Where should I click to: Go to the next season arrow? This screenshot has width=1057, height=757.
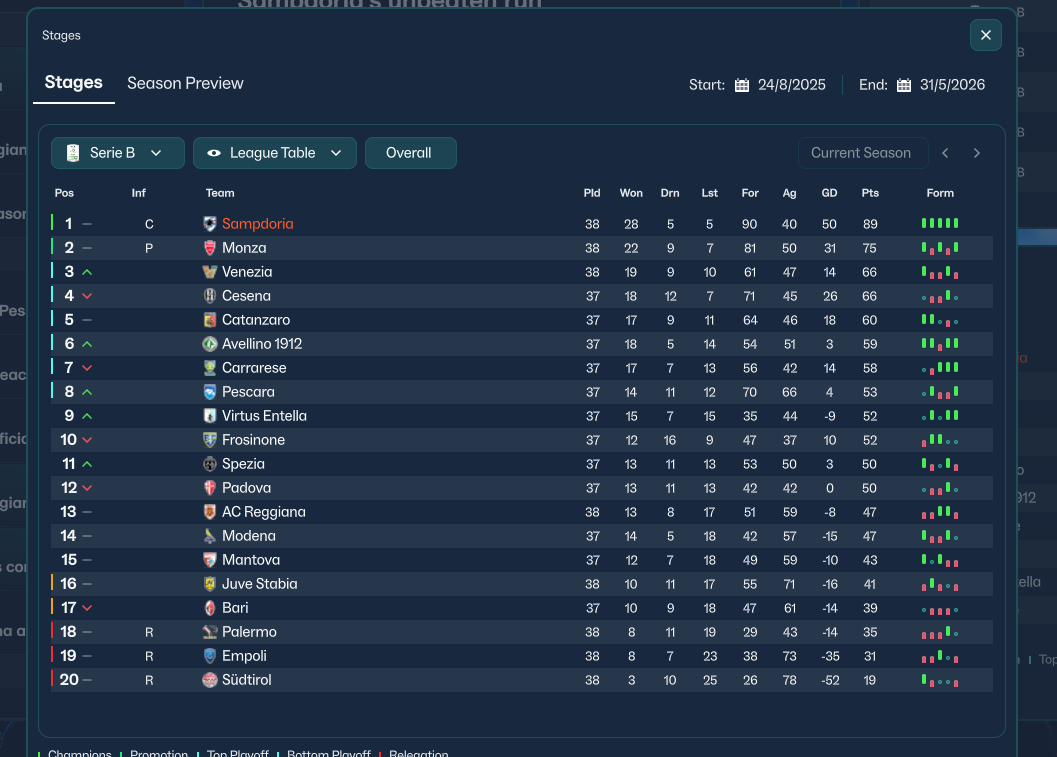977,153
